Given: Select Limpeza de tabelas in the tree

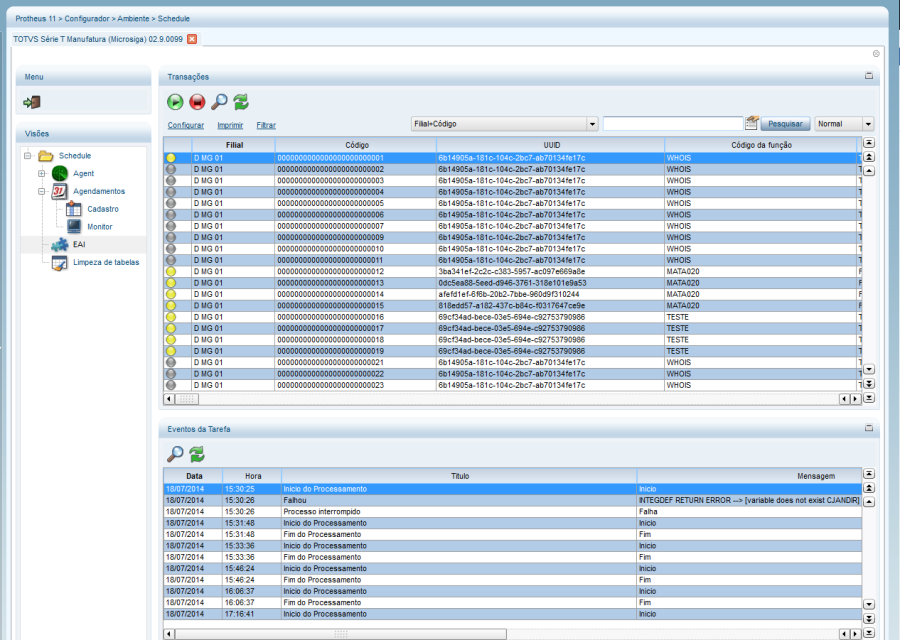Looking at the screenshot, I should (x=106, y=262).
